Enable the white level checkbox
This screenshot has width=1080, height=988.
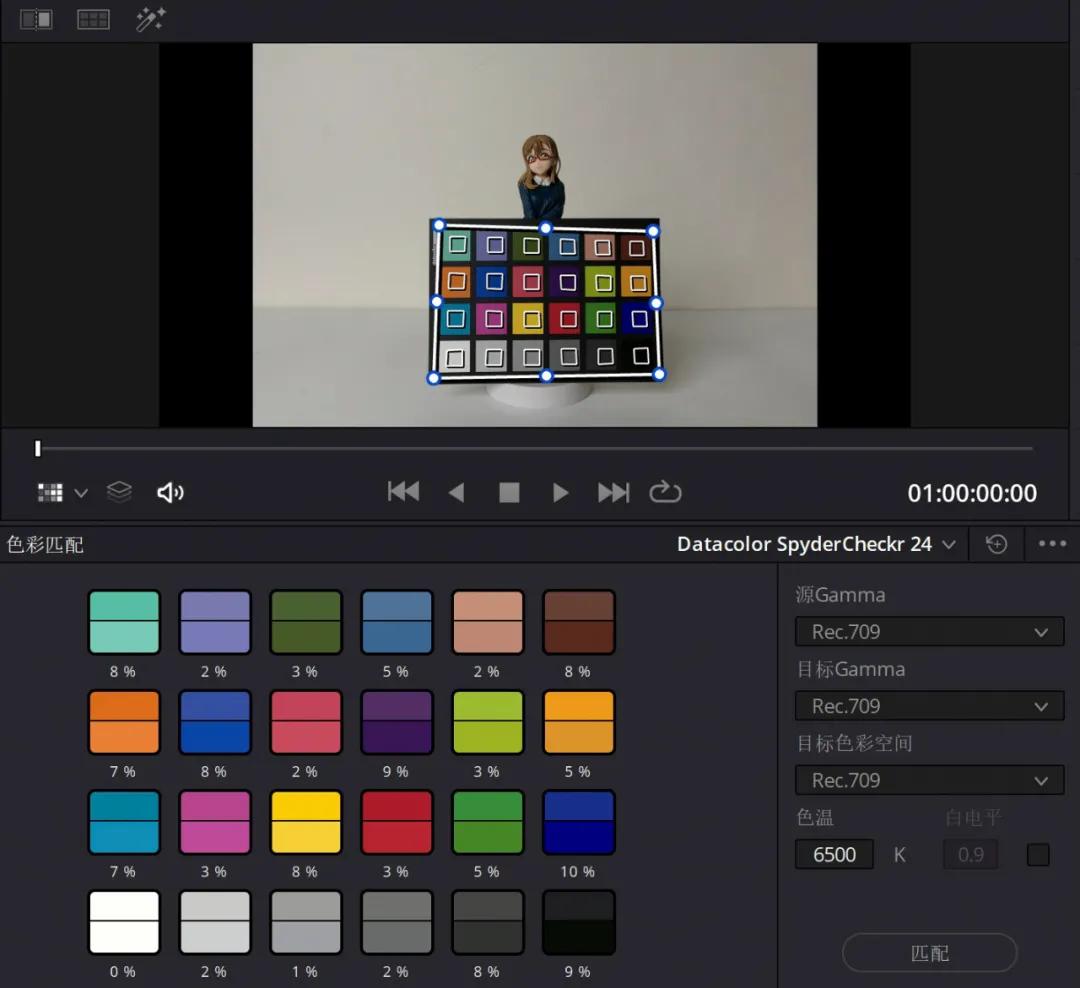click(1038, 855)
